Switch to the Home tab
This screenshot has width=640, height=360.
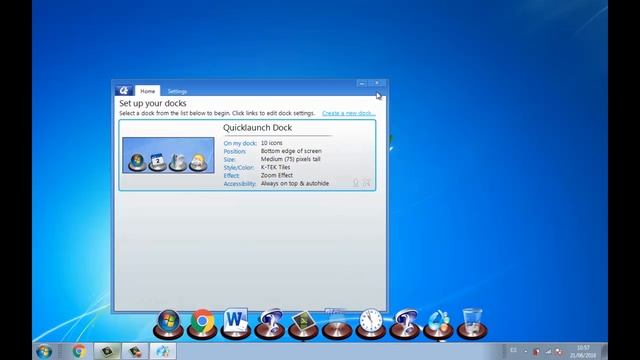pos(147,91)
